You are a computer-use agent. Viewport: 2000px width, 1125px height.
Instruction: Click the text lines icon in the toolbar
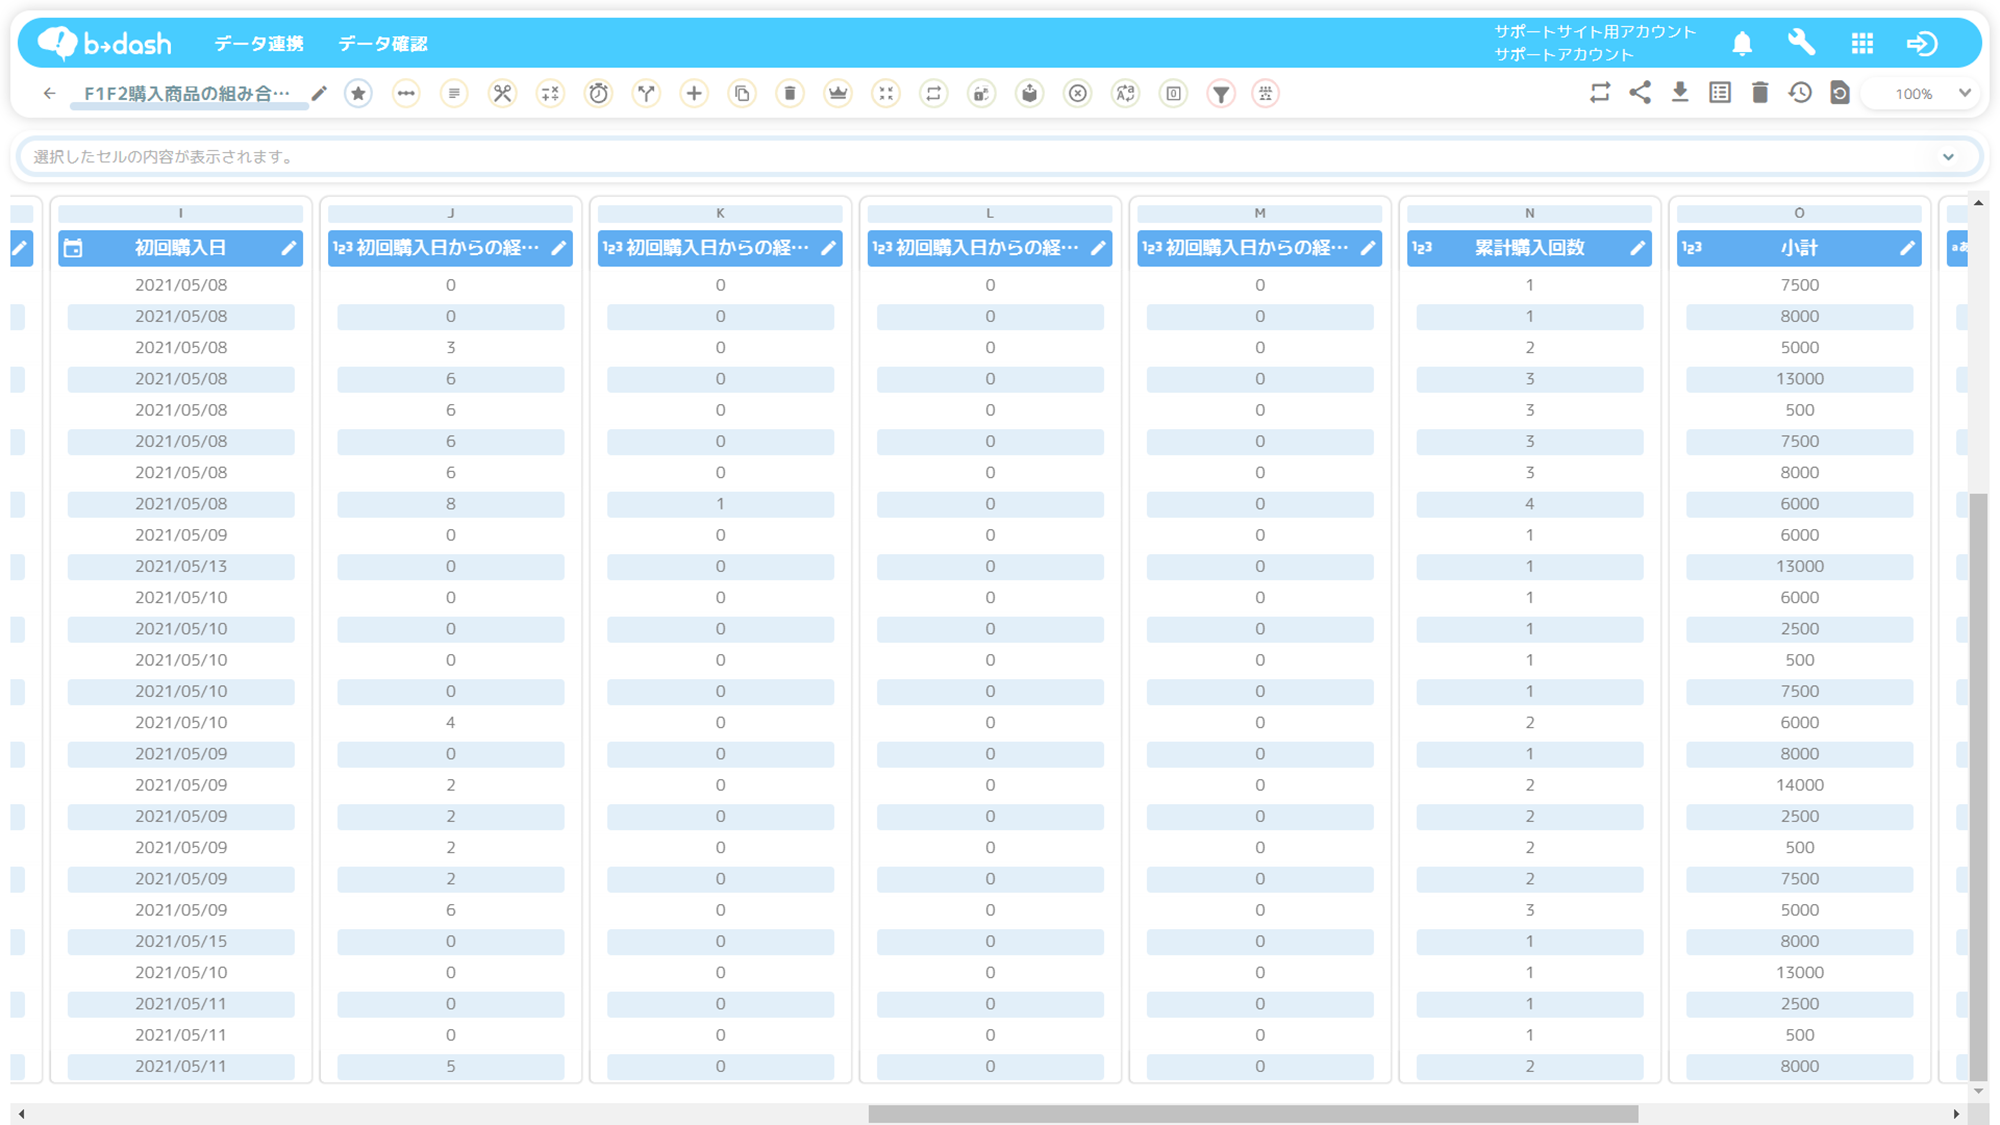coord(454,93)
